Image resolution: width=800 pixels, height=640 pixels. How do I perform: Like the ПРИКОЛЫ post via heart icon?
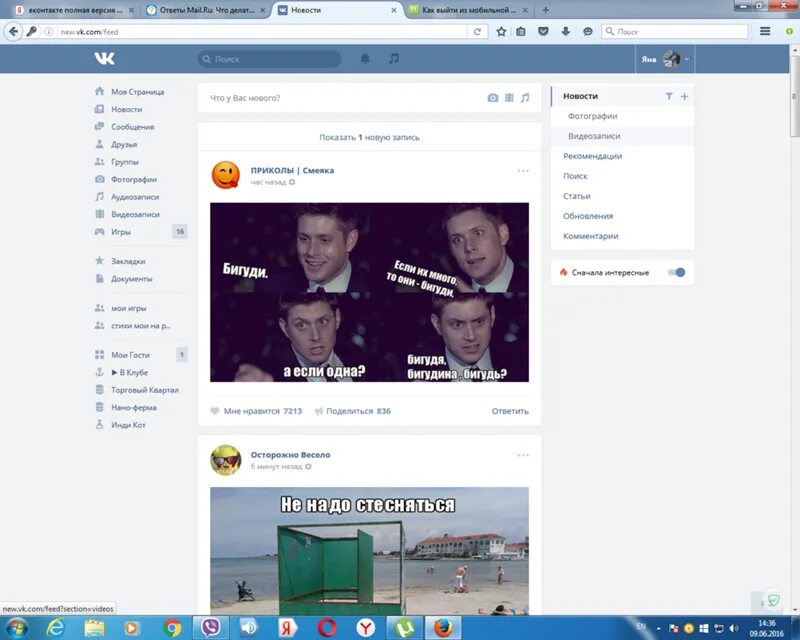pyautogui.click(x=215, y=411)
